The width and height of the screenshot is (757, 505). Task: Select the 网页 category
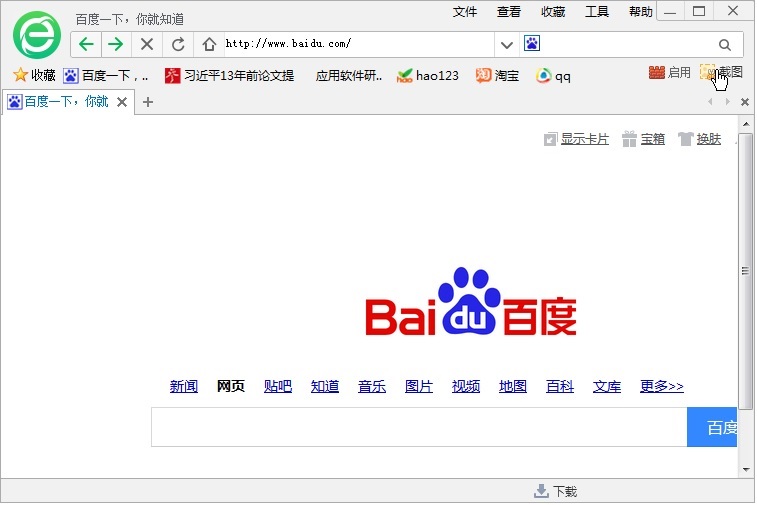pyautogui.click(x=231, y=386)
